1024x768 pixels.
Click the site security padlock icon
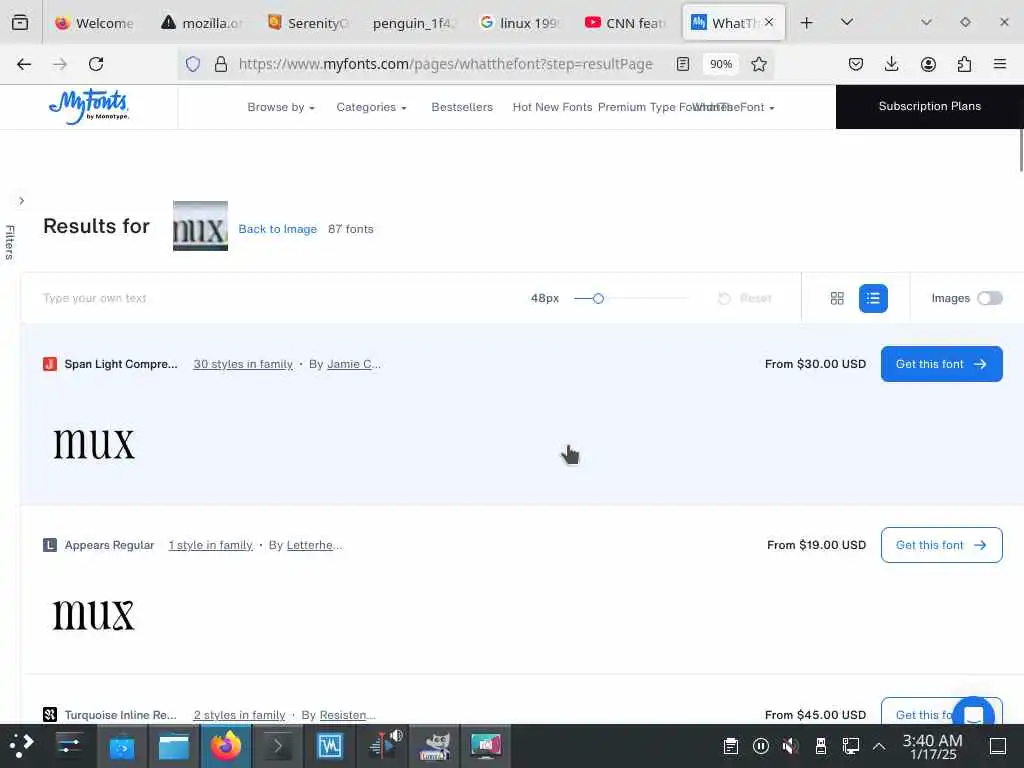point(221,64)
